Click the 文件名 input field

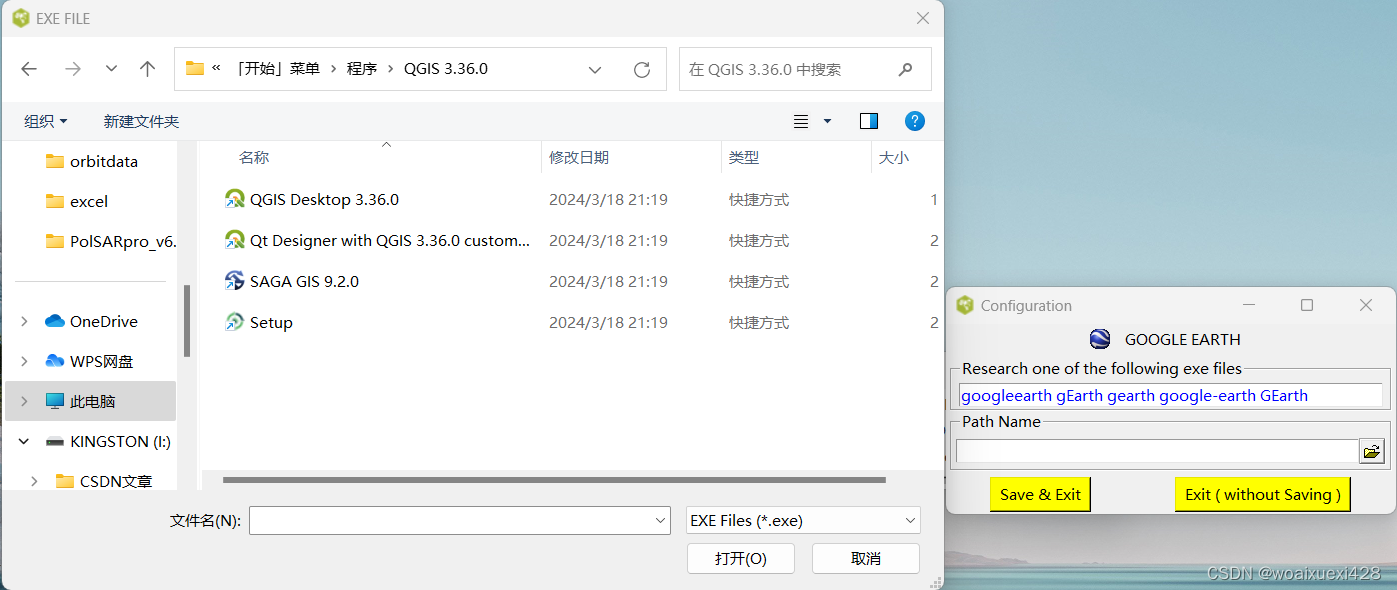[450, 520]
